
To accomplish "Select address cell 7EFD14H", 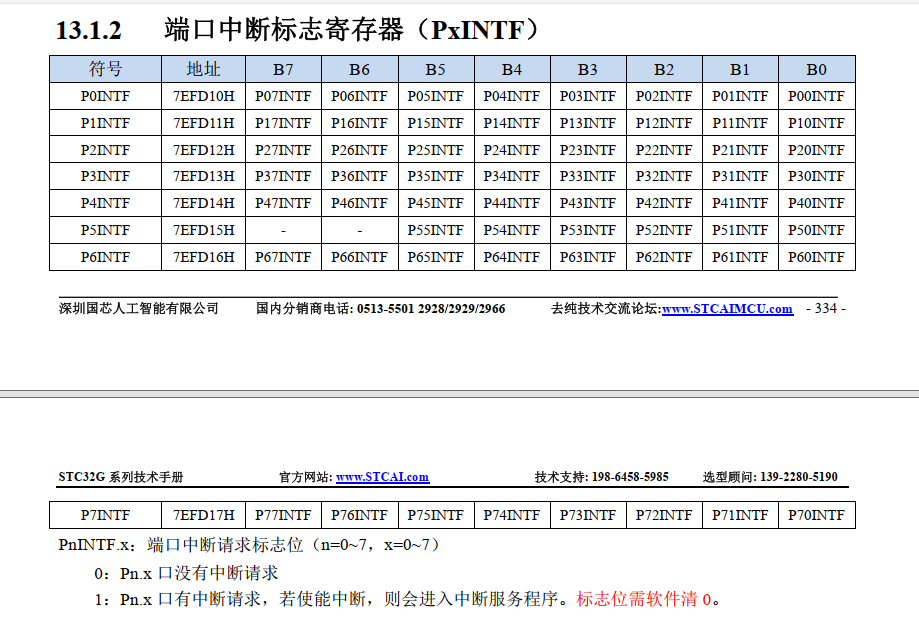I will coord(203,203).
